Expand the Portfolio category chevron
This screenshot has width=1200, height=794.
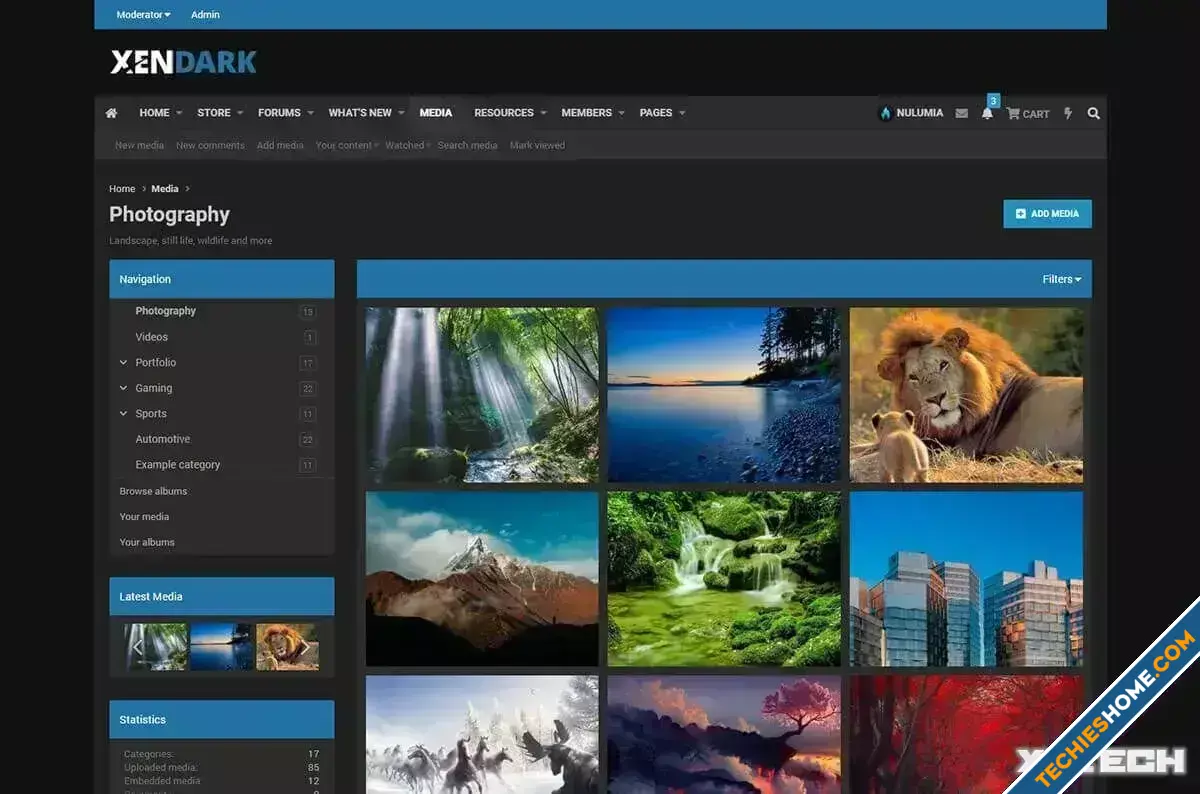[x=124, y=363]
